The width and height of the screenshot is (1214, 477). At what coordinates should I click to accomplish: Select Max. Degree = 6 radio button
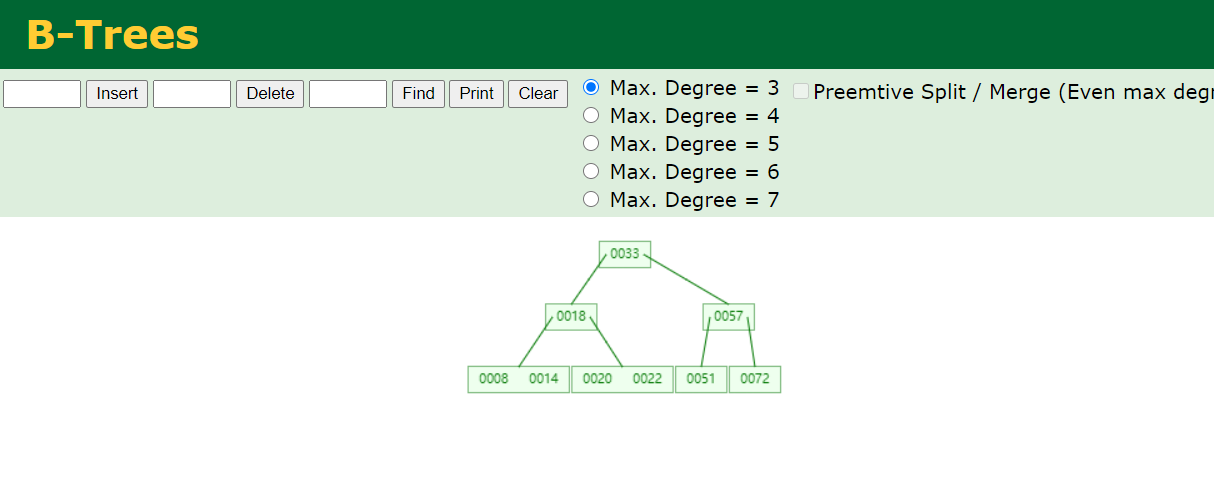pyautogui.click(x=591, y=171)
